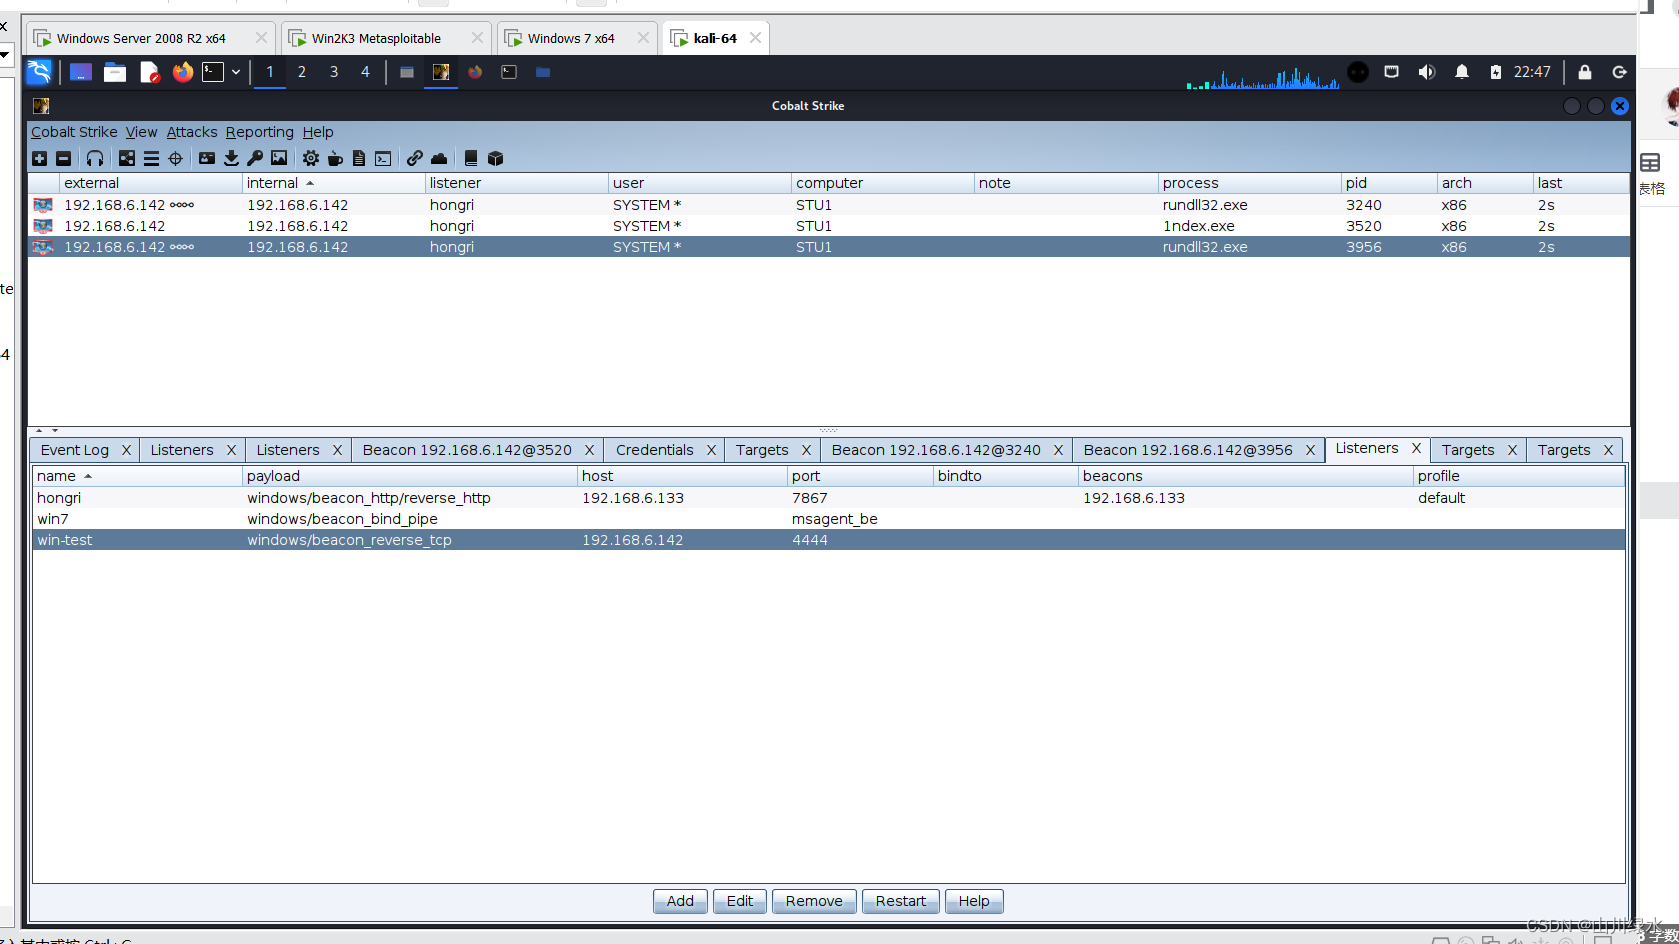Viewport: 1679px width, 944px height.
Task: Switch to Beacon 192.168.6.142@3956 tab
Action: tap(1188, 450)
